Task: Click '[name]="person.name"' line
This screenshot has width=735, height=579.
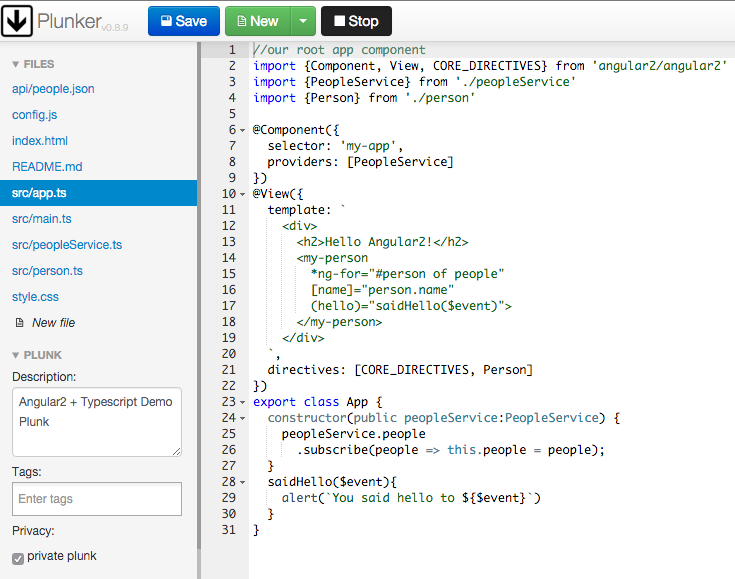Action: coord(382,290)
